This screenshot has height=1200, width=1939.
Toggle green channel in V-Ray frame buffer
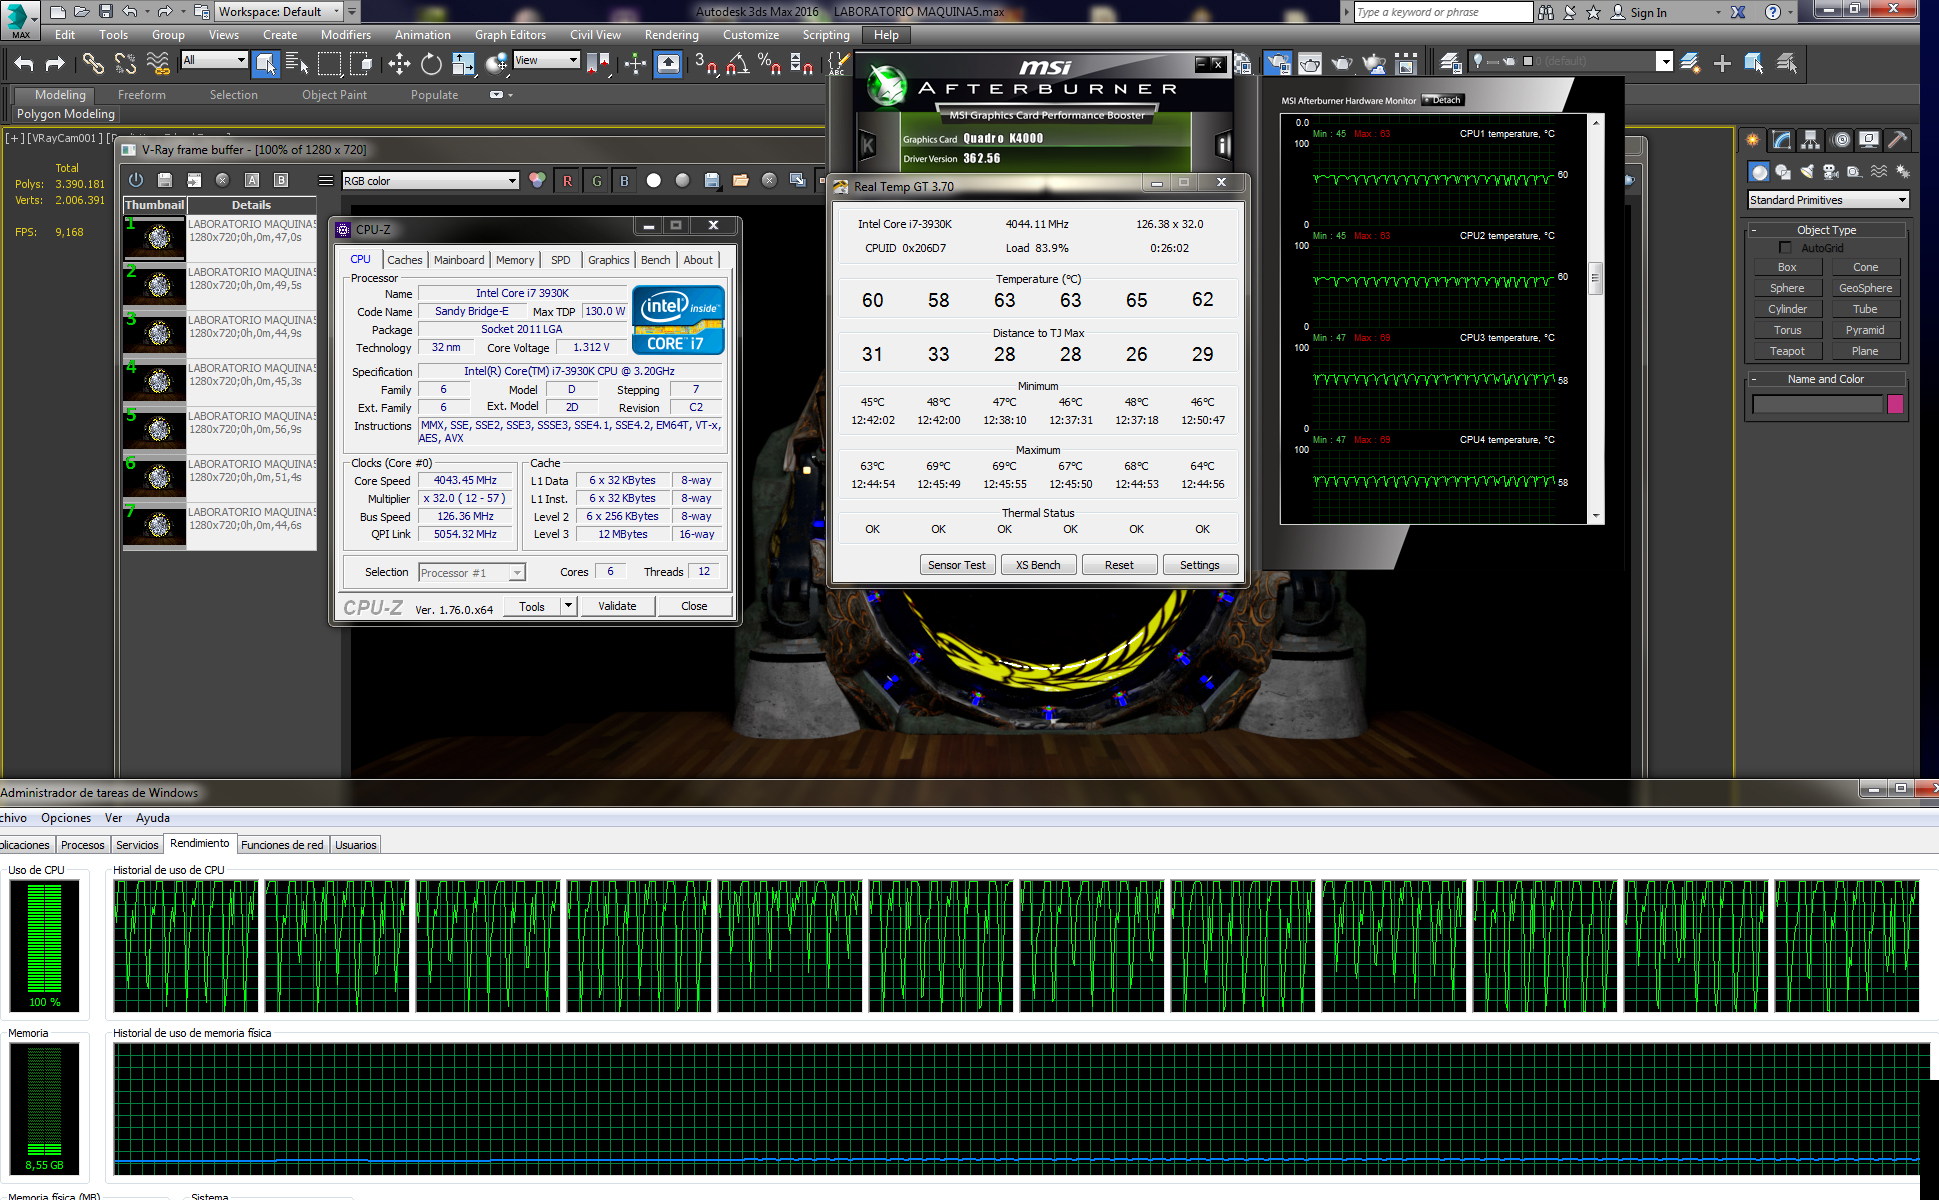click(596, 181)
